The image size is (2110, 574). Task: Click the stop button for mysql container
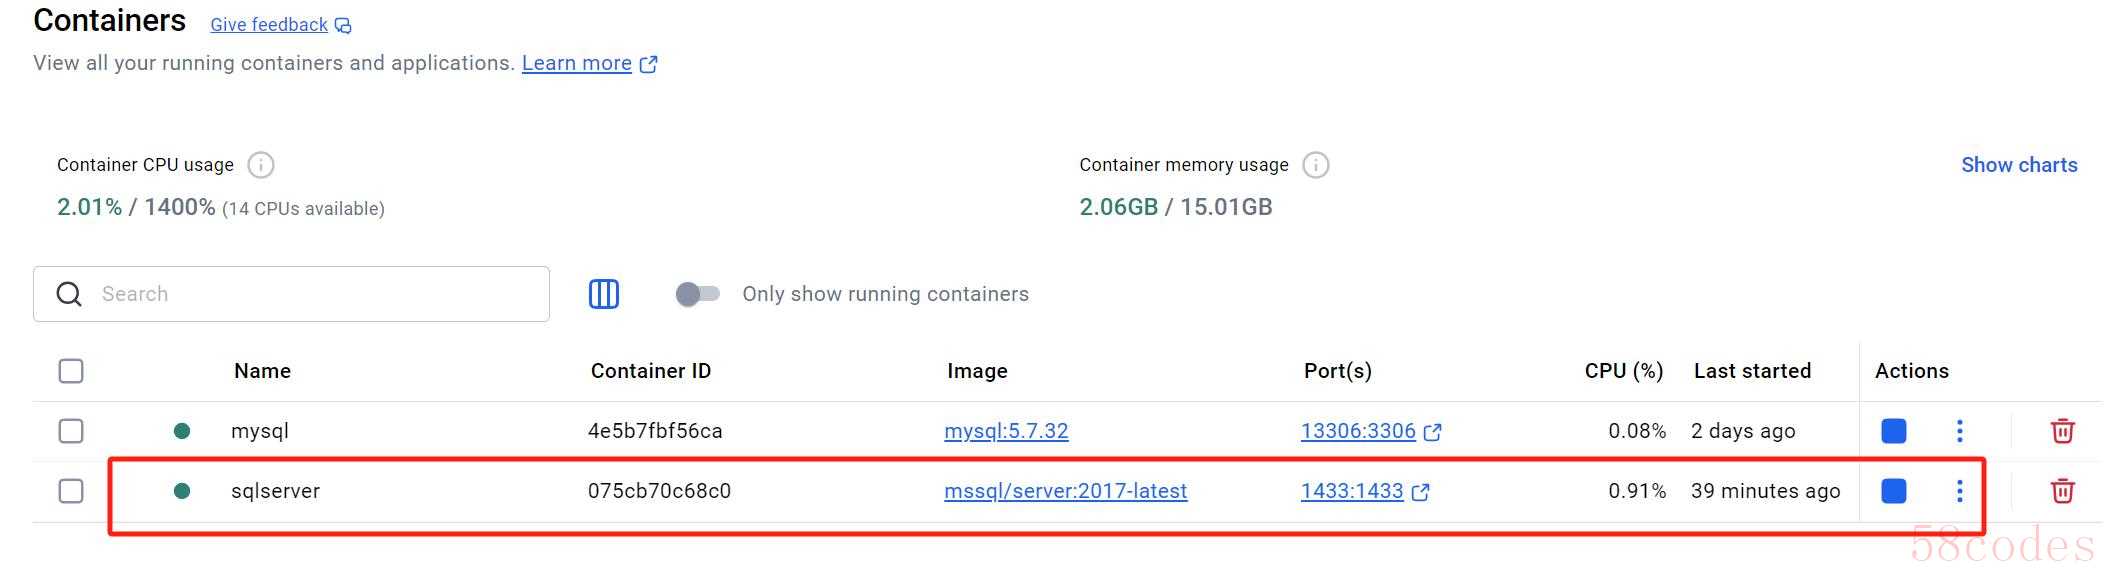(1893, 431)
